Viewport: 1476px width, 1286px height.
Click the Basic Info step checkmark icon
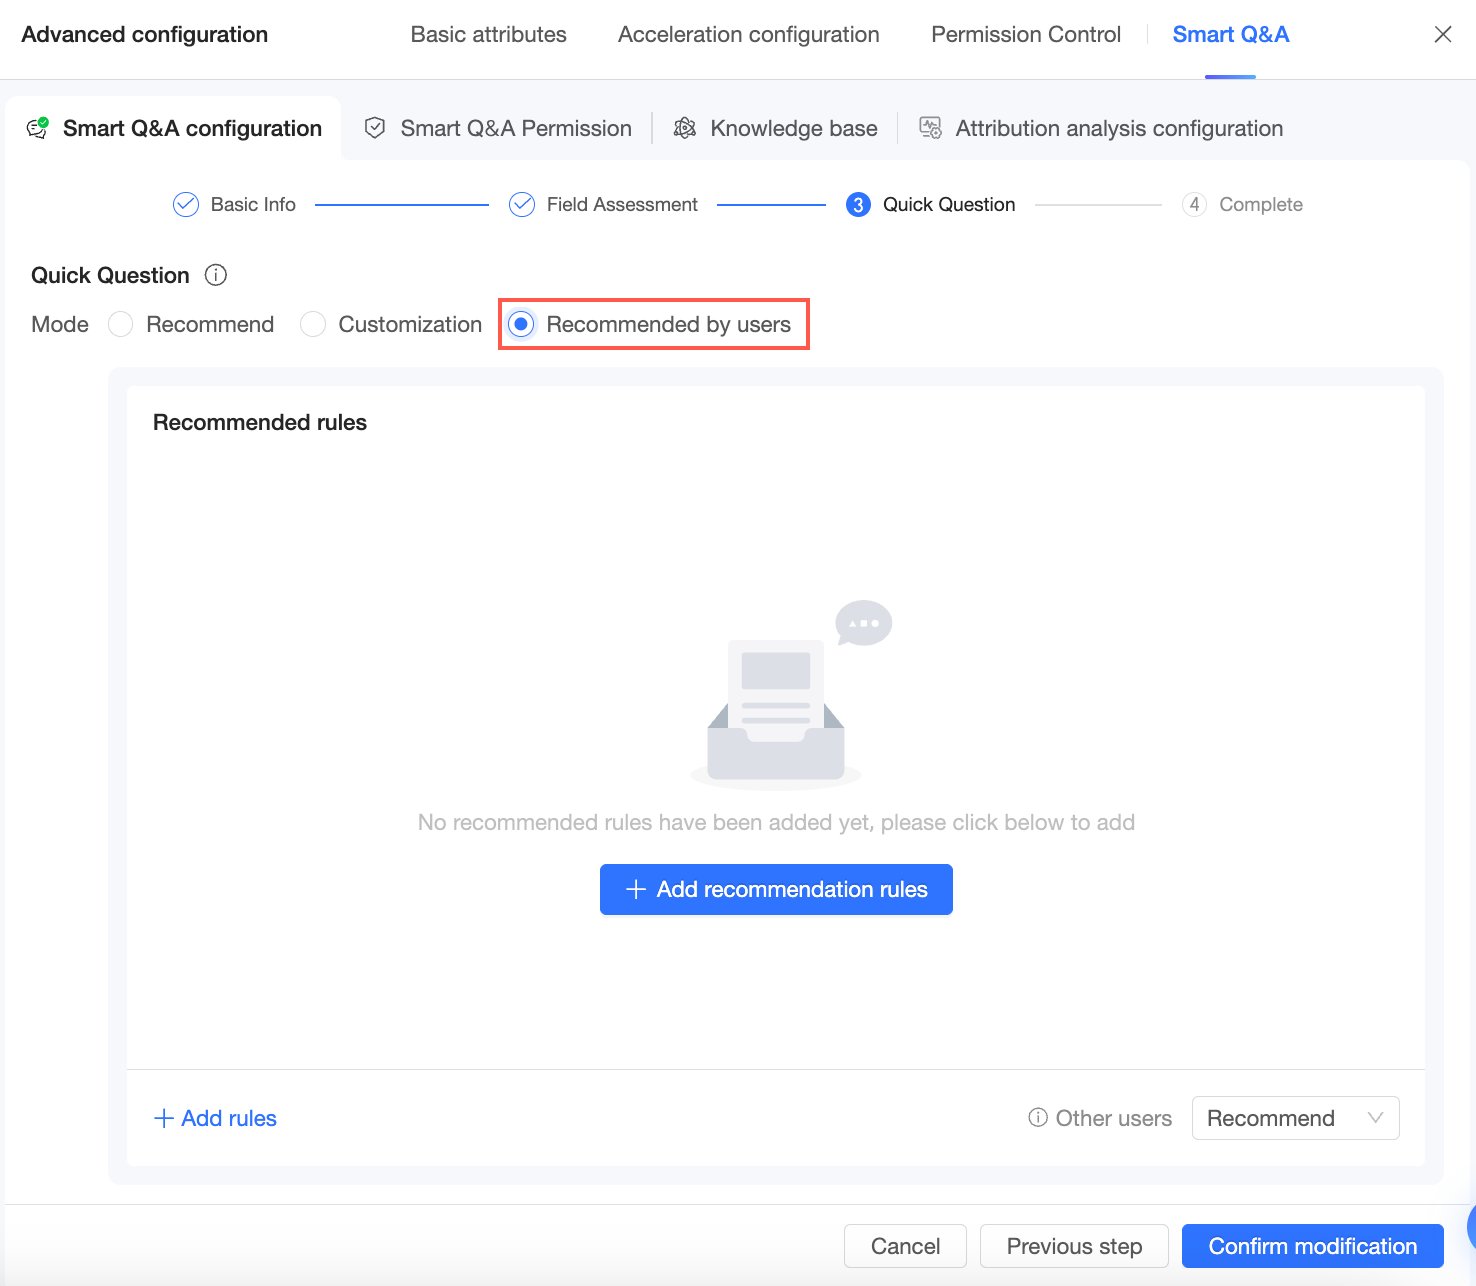coord(186,204)
